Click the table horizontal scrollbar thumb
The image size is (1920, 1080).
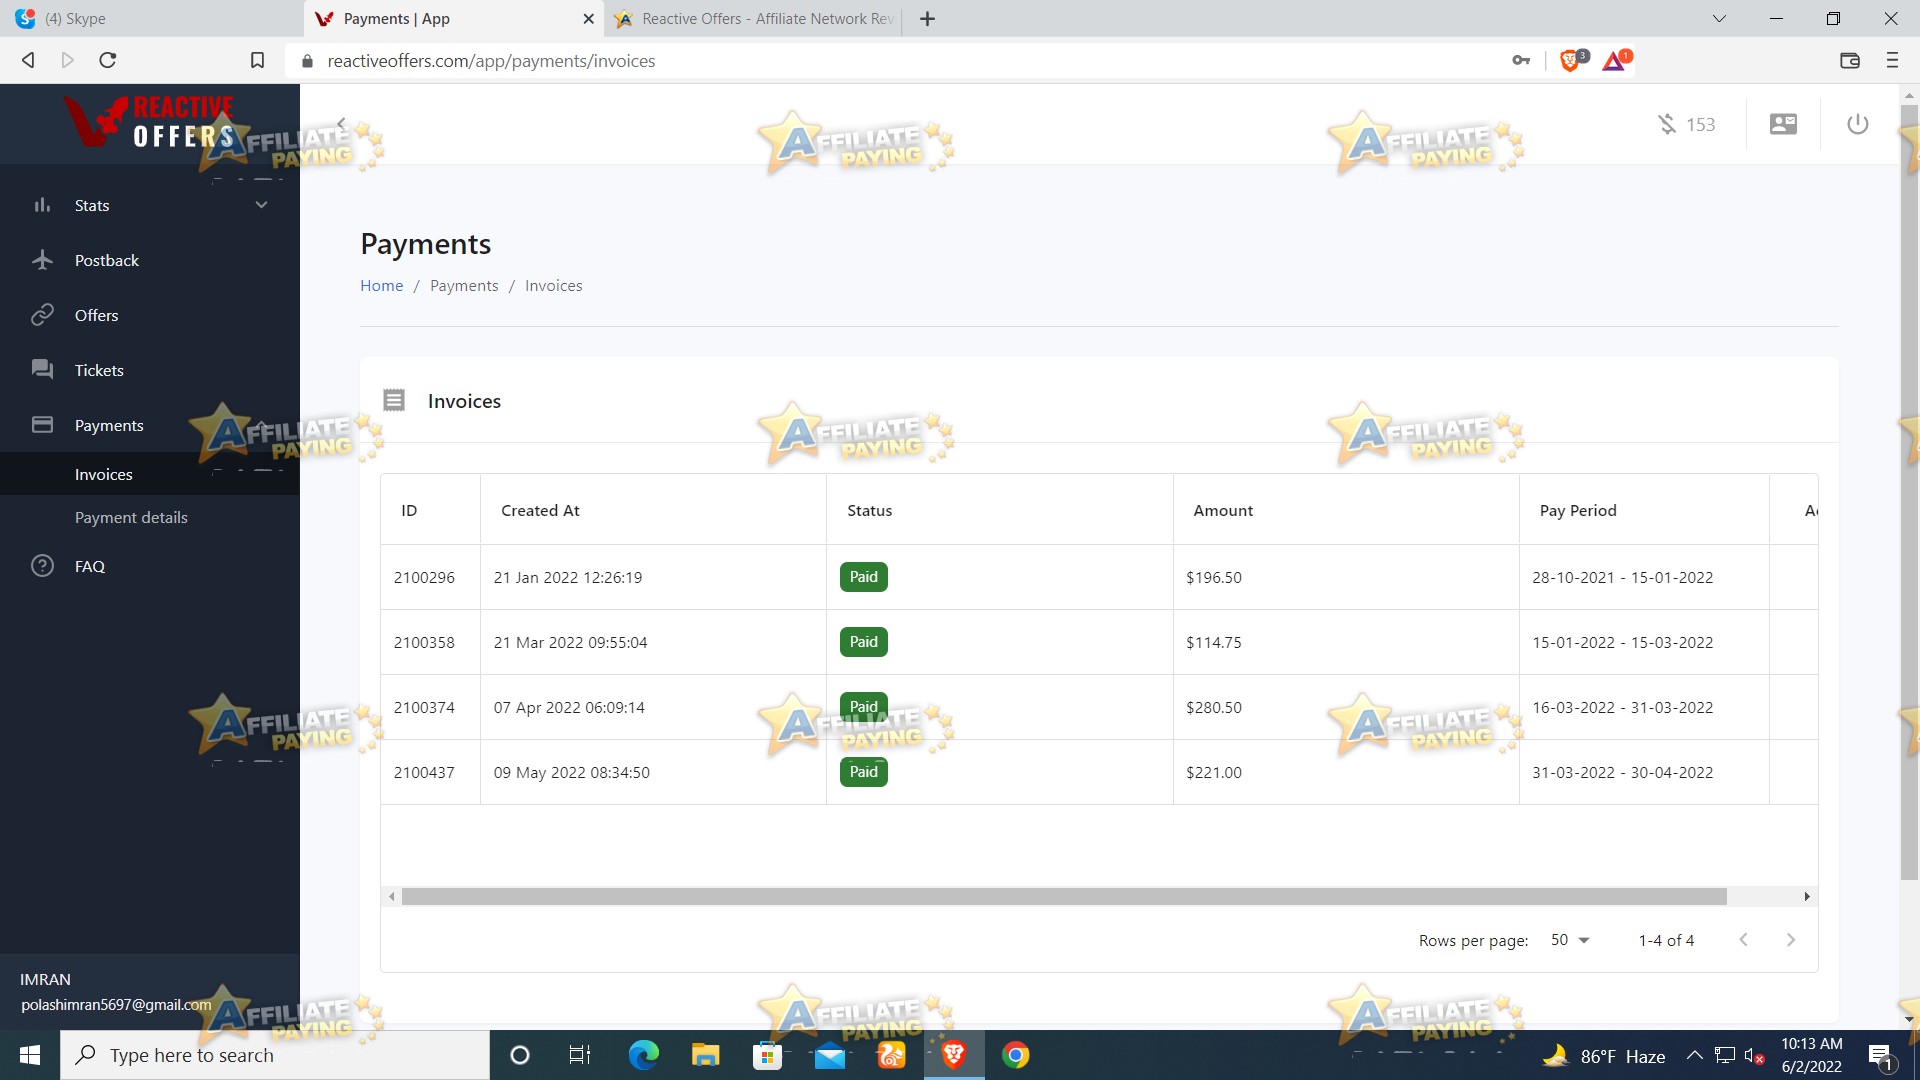click(x=1064, y=897)
